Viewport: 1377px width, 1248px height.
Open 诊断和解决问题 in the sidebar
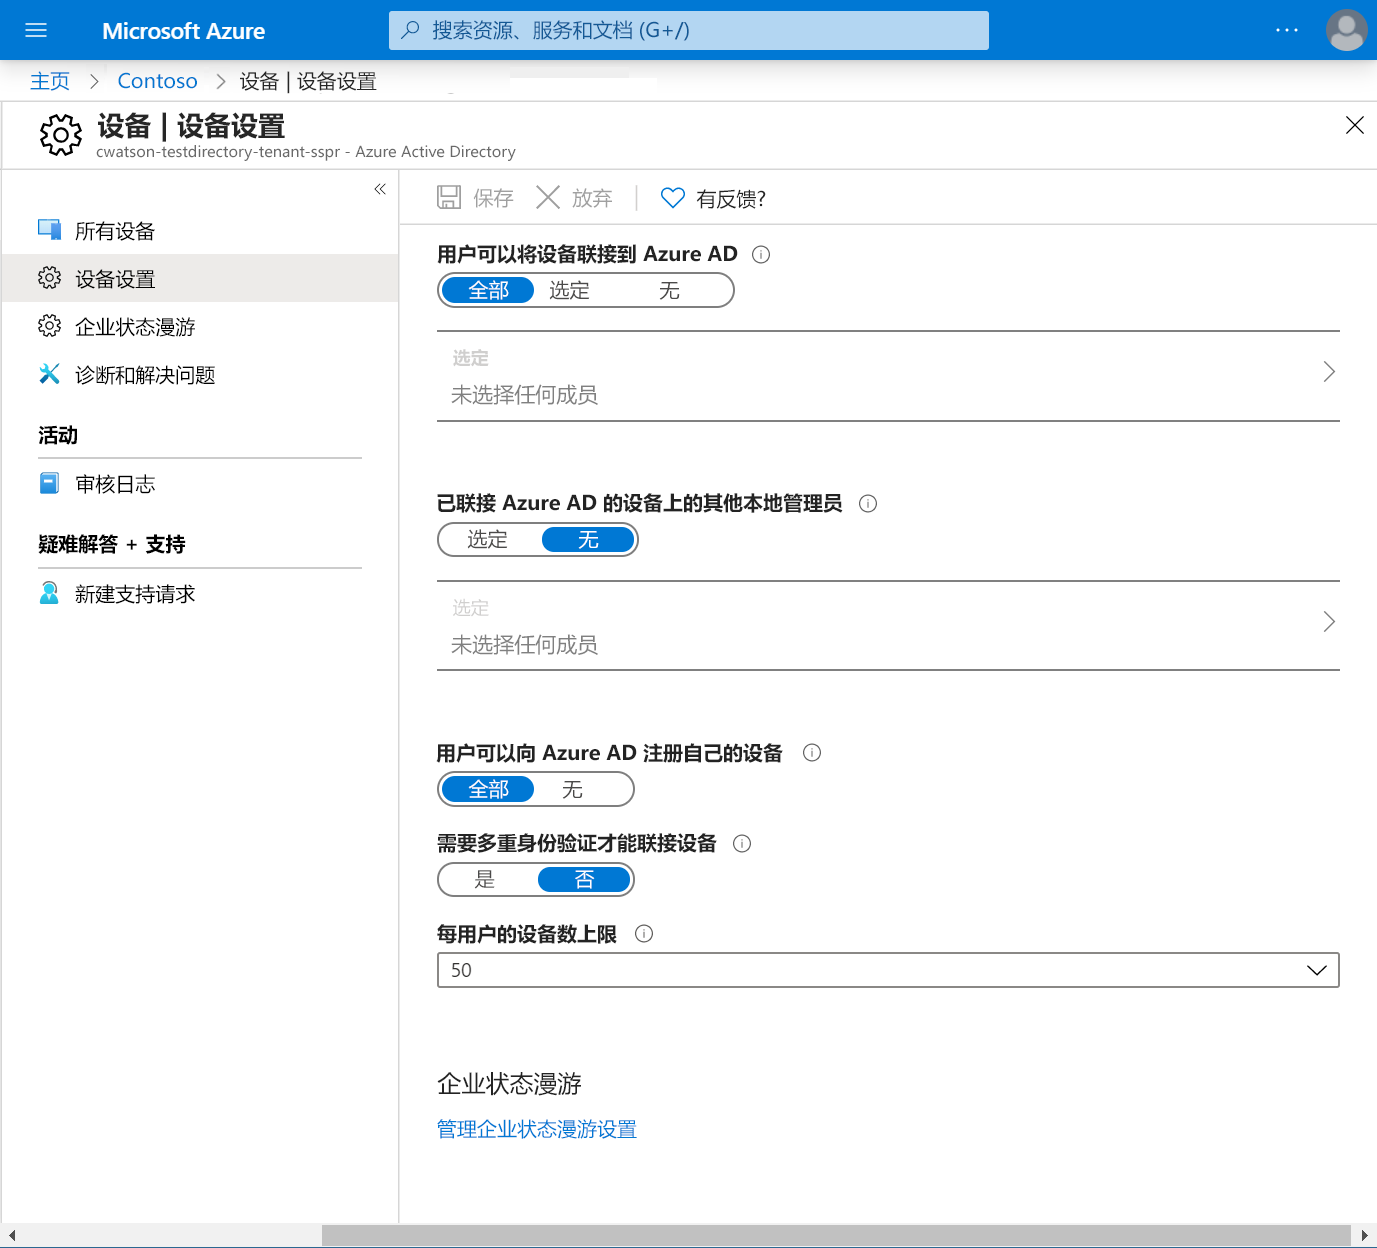(x=200, y=375)
